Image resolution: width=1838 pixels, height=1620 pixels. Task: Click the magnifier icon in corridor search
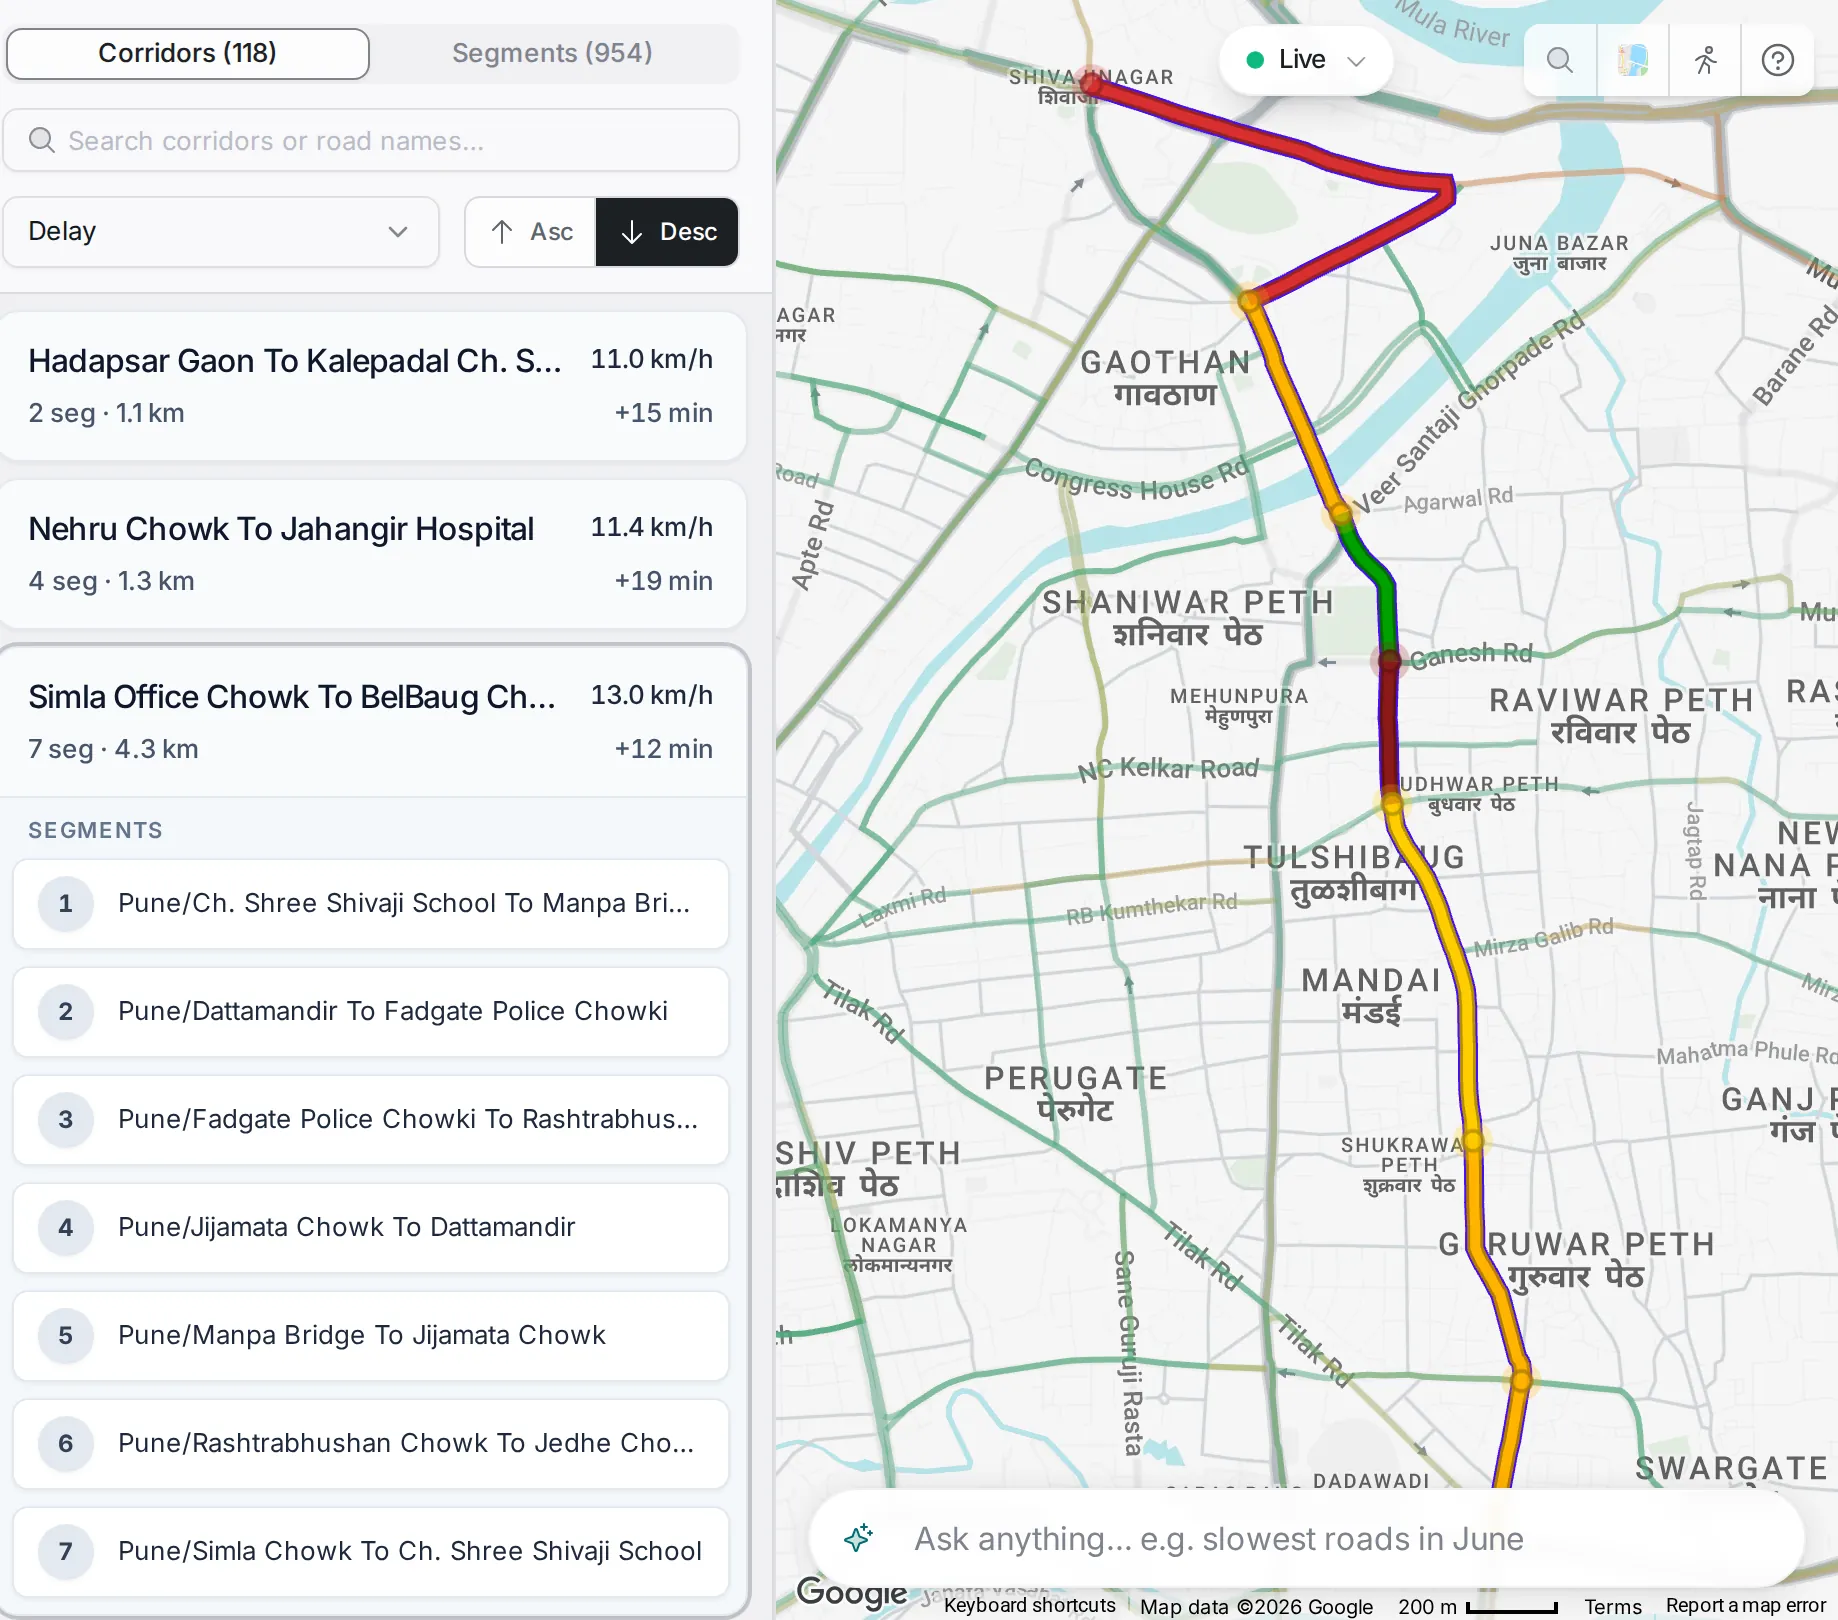tap(41, 140)
